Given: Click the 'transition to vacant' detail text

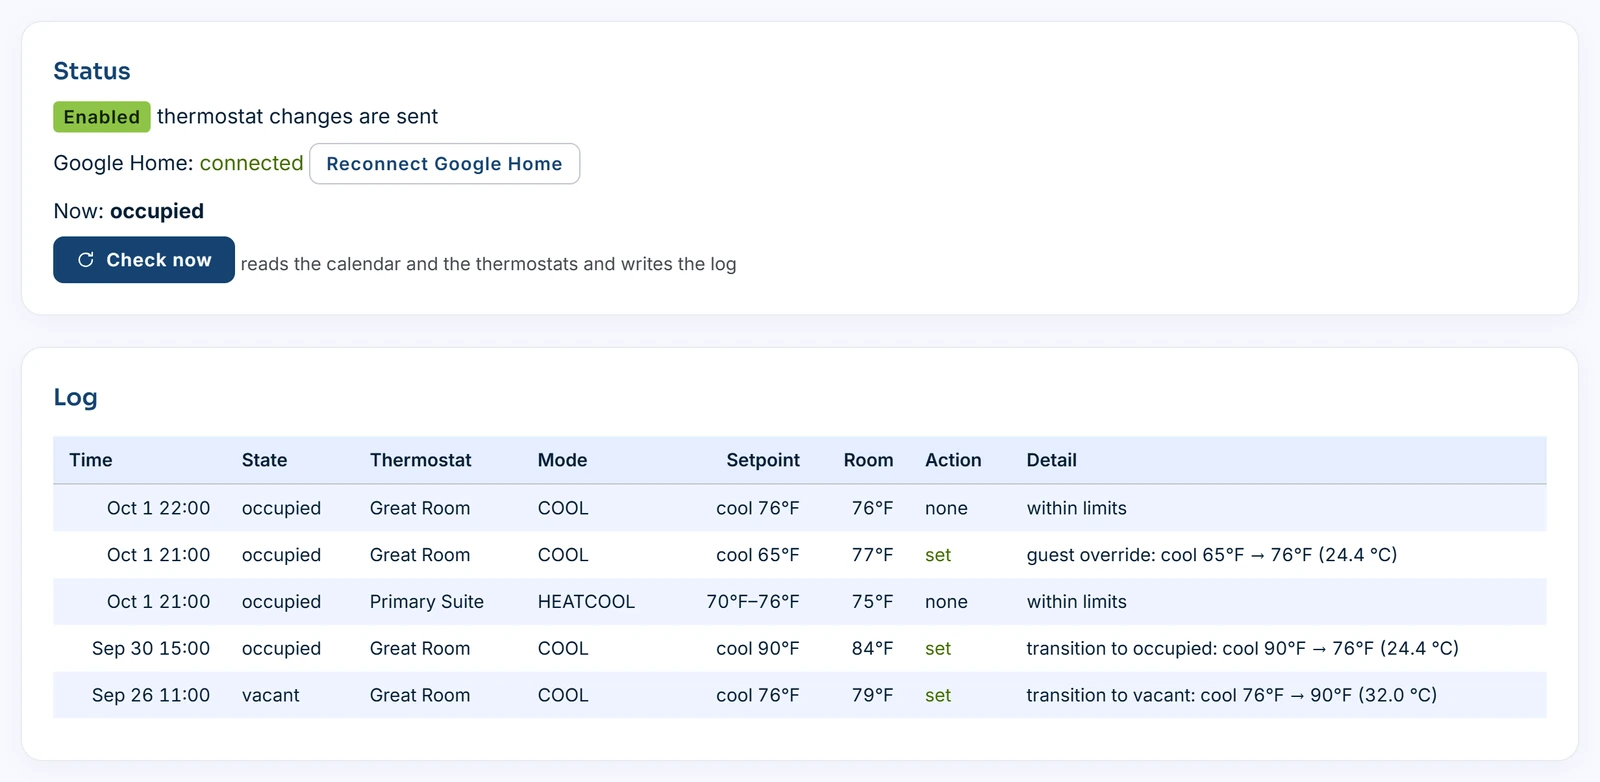Looking at the screenshot, I should point(1231,695).
